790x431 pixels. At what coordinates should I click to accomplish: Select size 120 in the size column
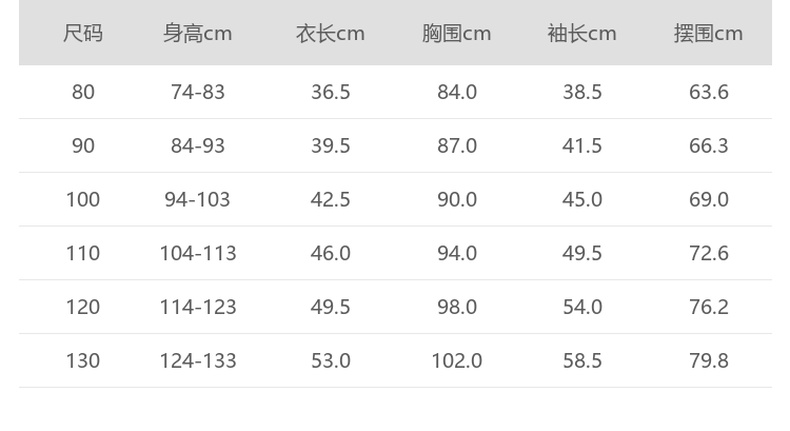(83, 307)
